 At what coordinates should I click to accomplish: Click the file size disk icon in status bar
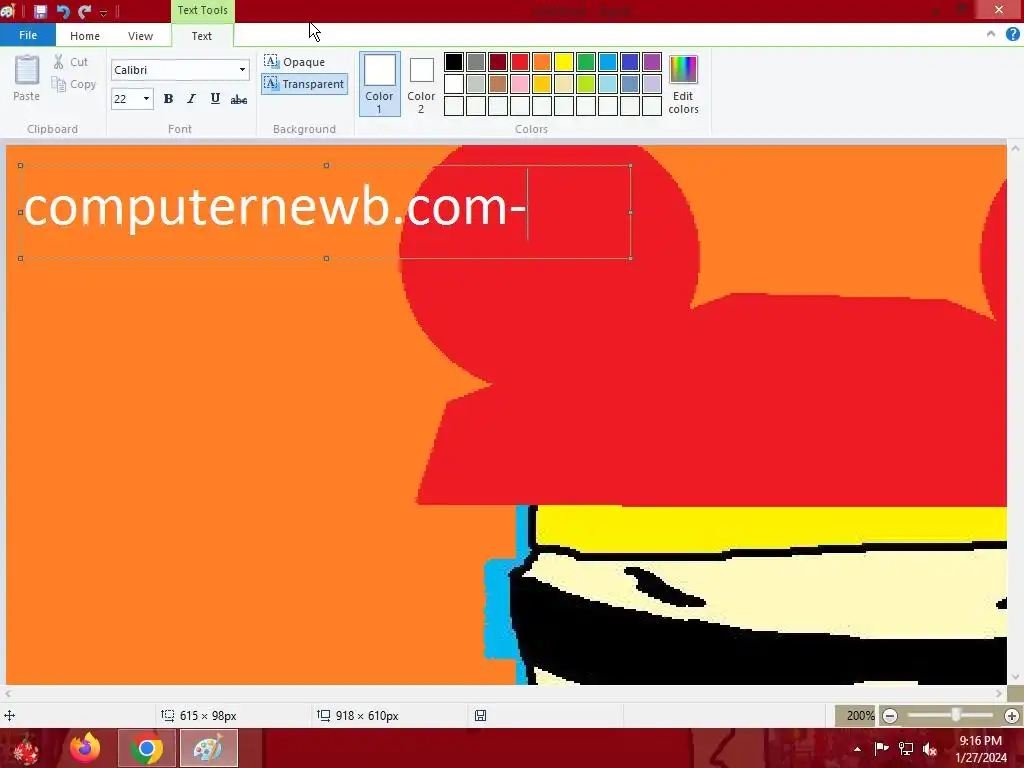pos(481,716)
